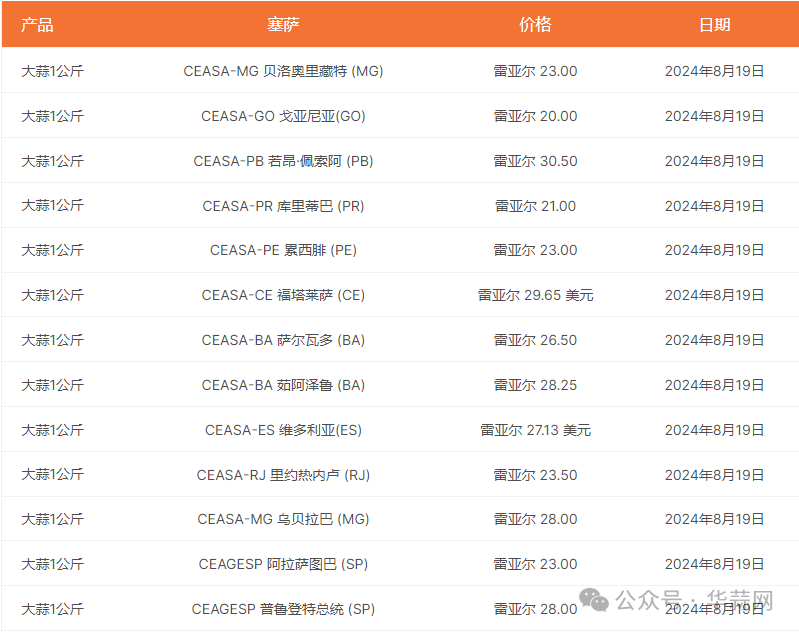Image resolution: width=799 pixels, height=632 pixels.
Task: Select the CEAGESP 阿拉萨图巴 (SP) cell
Action: pos(283,564)
